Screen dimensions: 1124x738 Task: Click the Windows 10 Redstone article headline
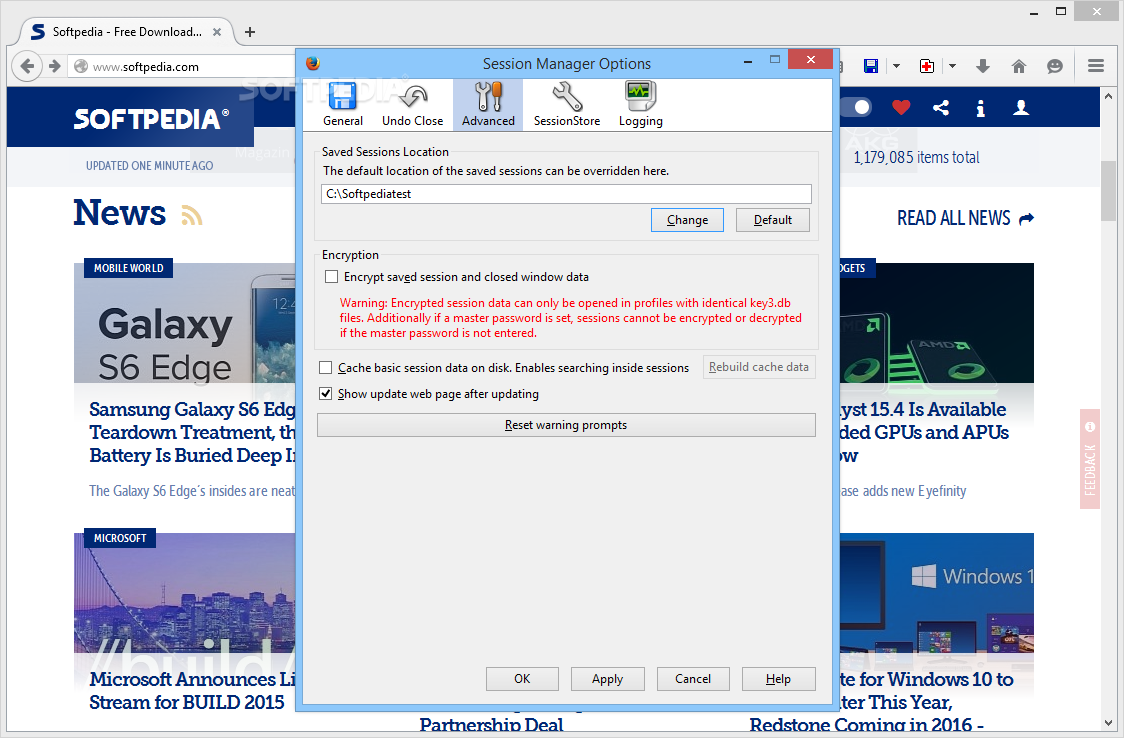(x=882, y=702)
